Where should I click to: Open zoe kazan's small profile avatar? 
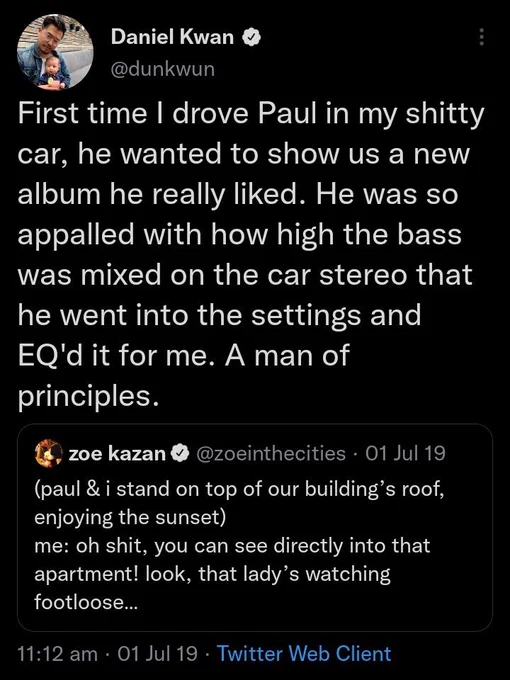(48, 453)
